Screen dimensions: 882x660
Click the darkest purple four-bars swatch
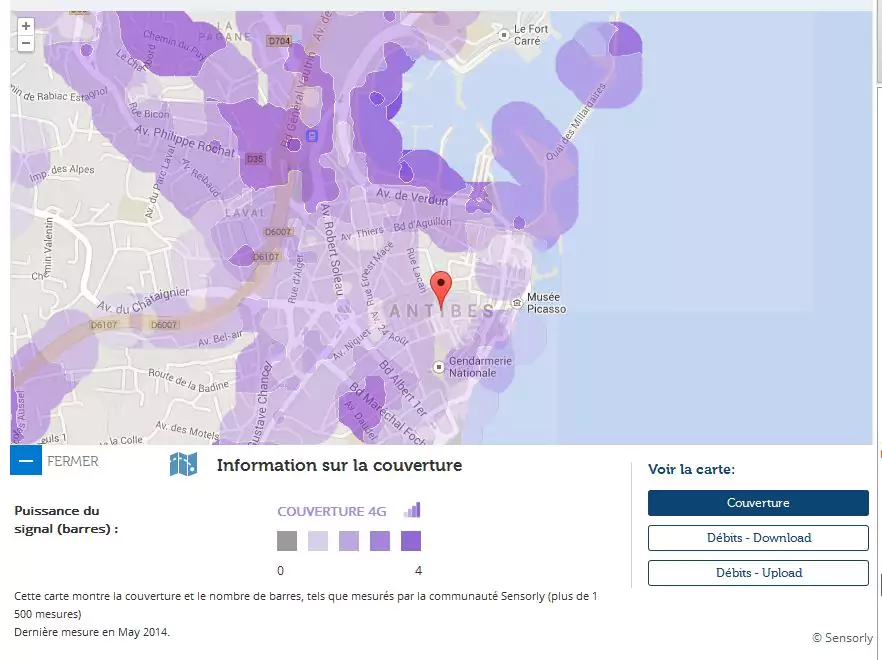click(411, 541)
